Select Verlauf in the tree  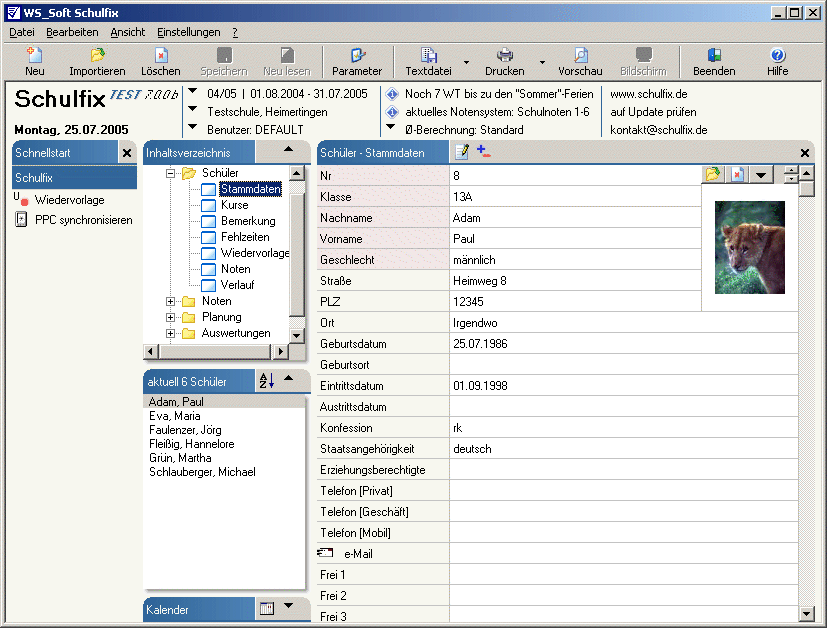point(237,285)
